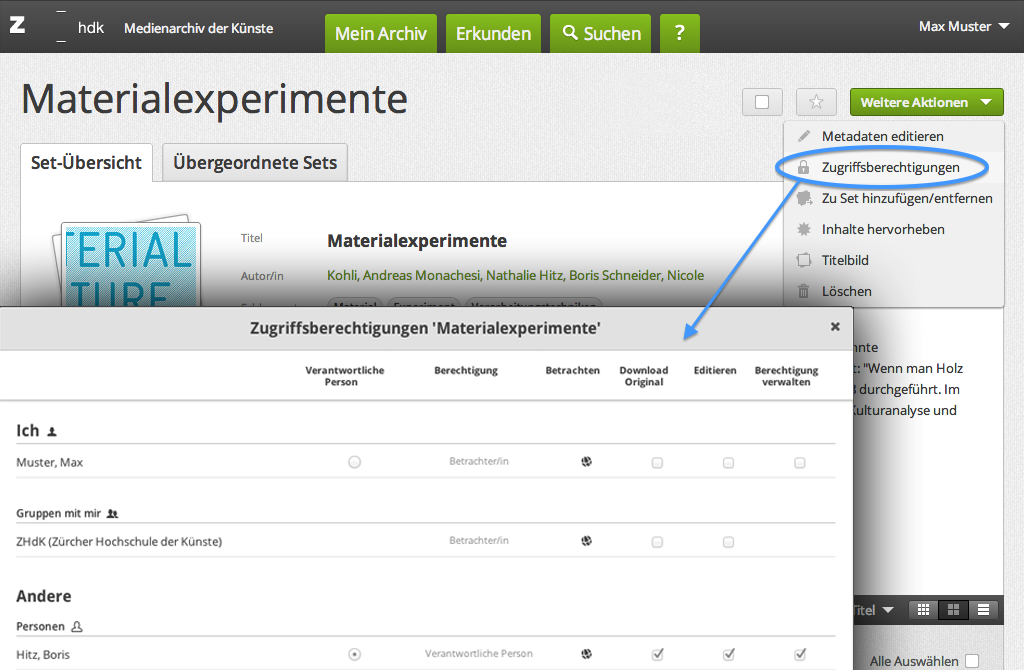Switch to the Übergeordnete Sets tab
1024x670 pixels.
click(255, 162)
